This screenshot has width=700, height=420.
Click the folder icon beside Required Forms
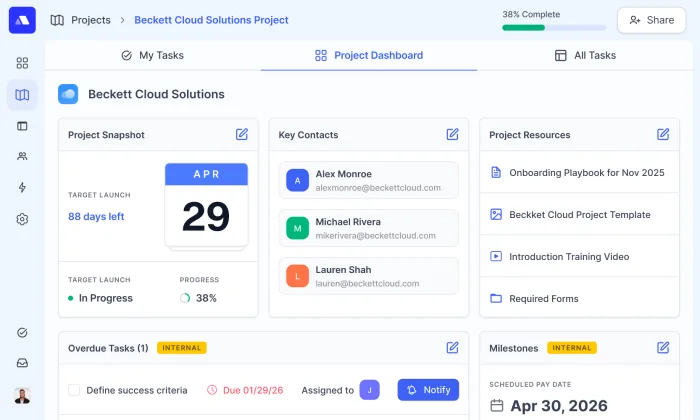(x=496, y=298)
